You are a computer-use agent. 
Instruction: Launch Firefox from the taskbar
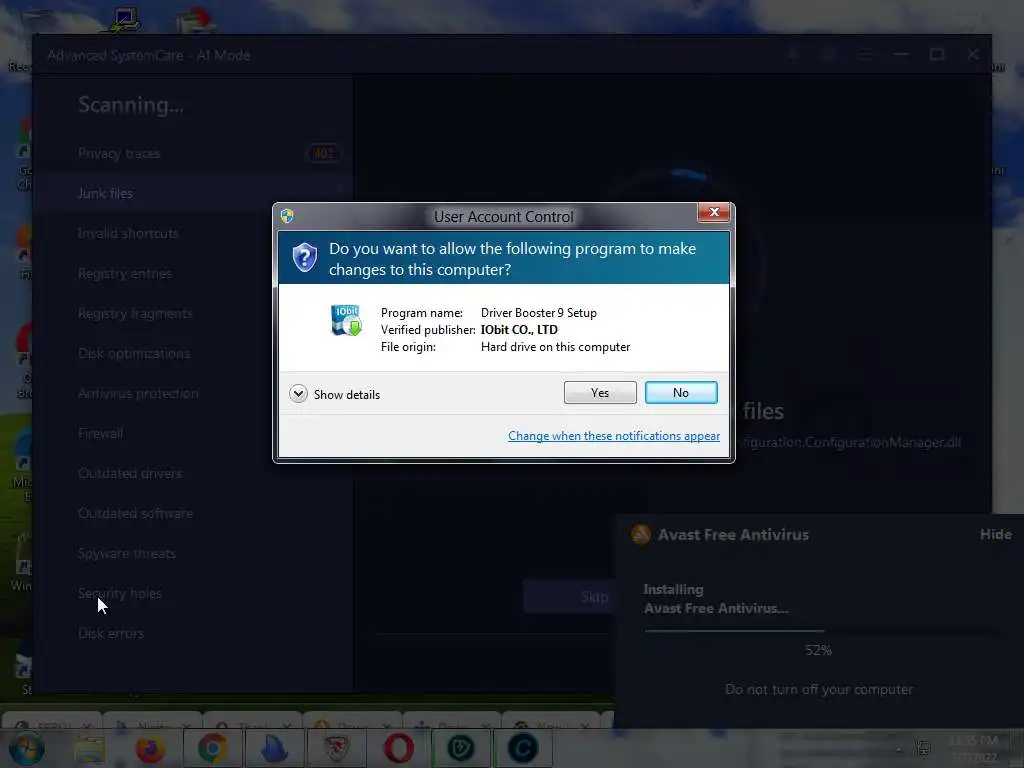[150, 749]
